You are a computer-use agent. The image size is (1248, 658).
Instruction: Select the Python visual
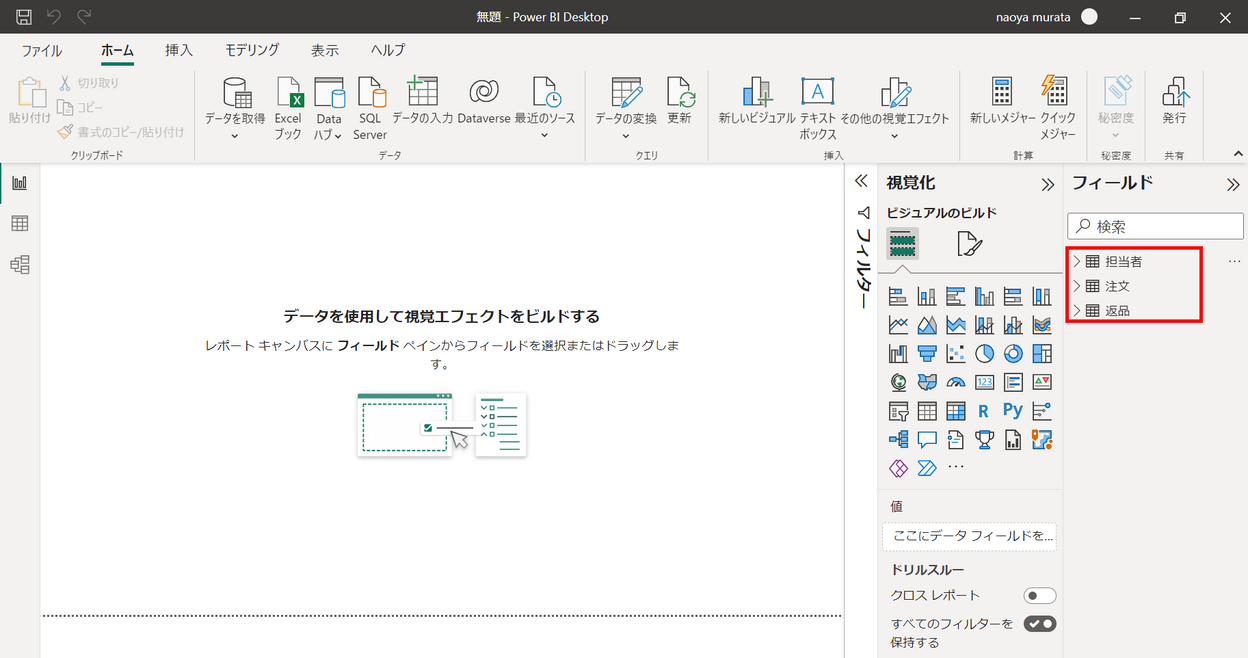tap(1013, 411)
